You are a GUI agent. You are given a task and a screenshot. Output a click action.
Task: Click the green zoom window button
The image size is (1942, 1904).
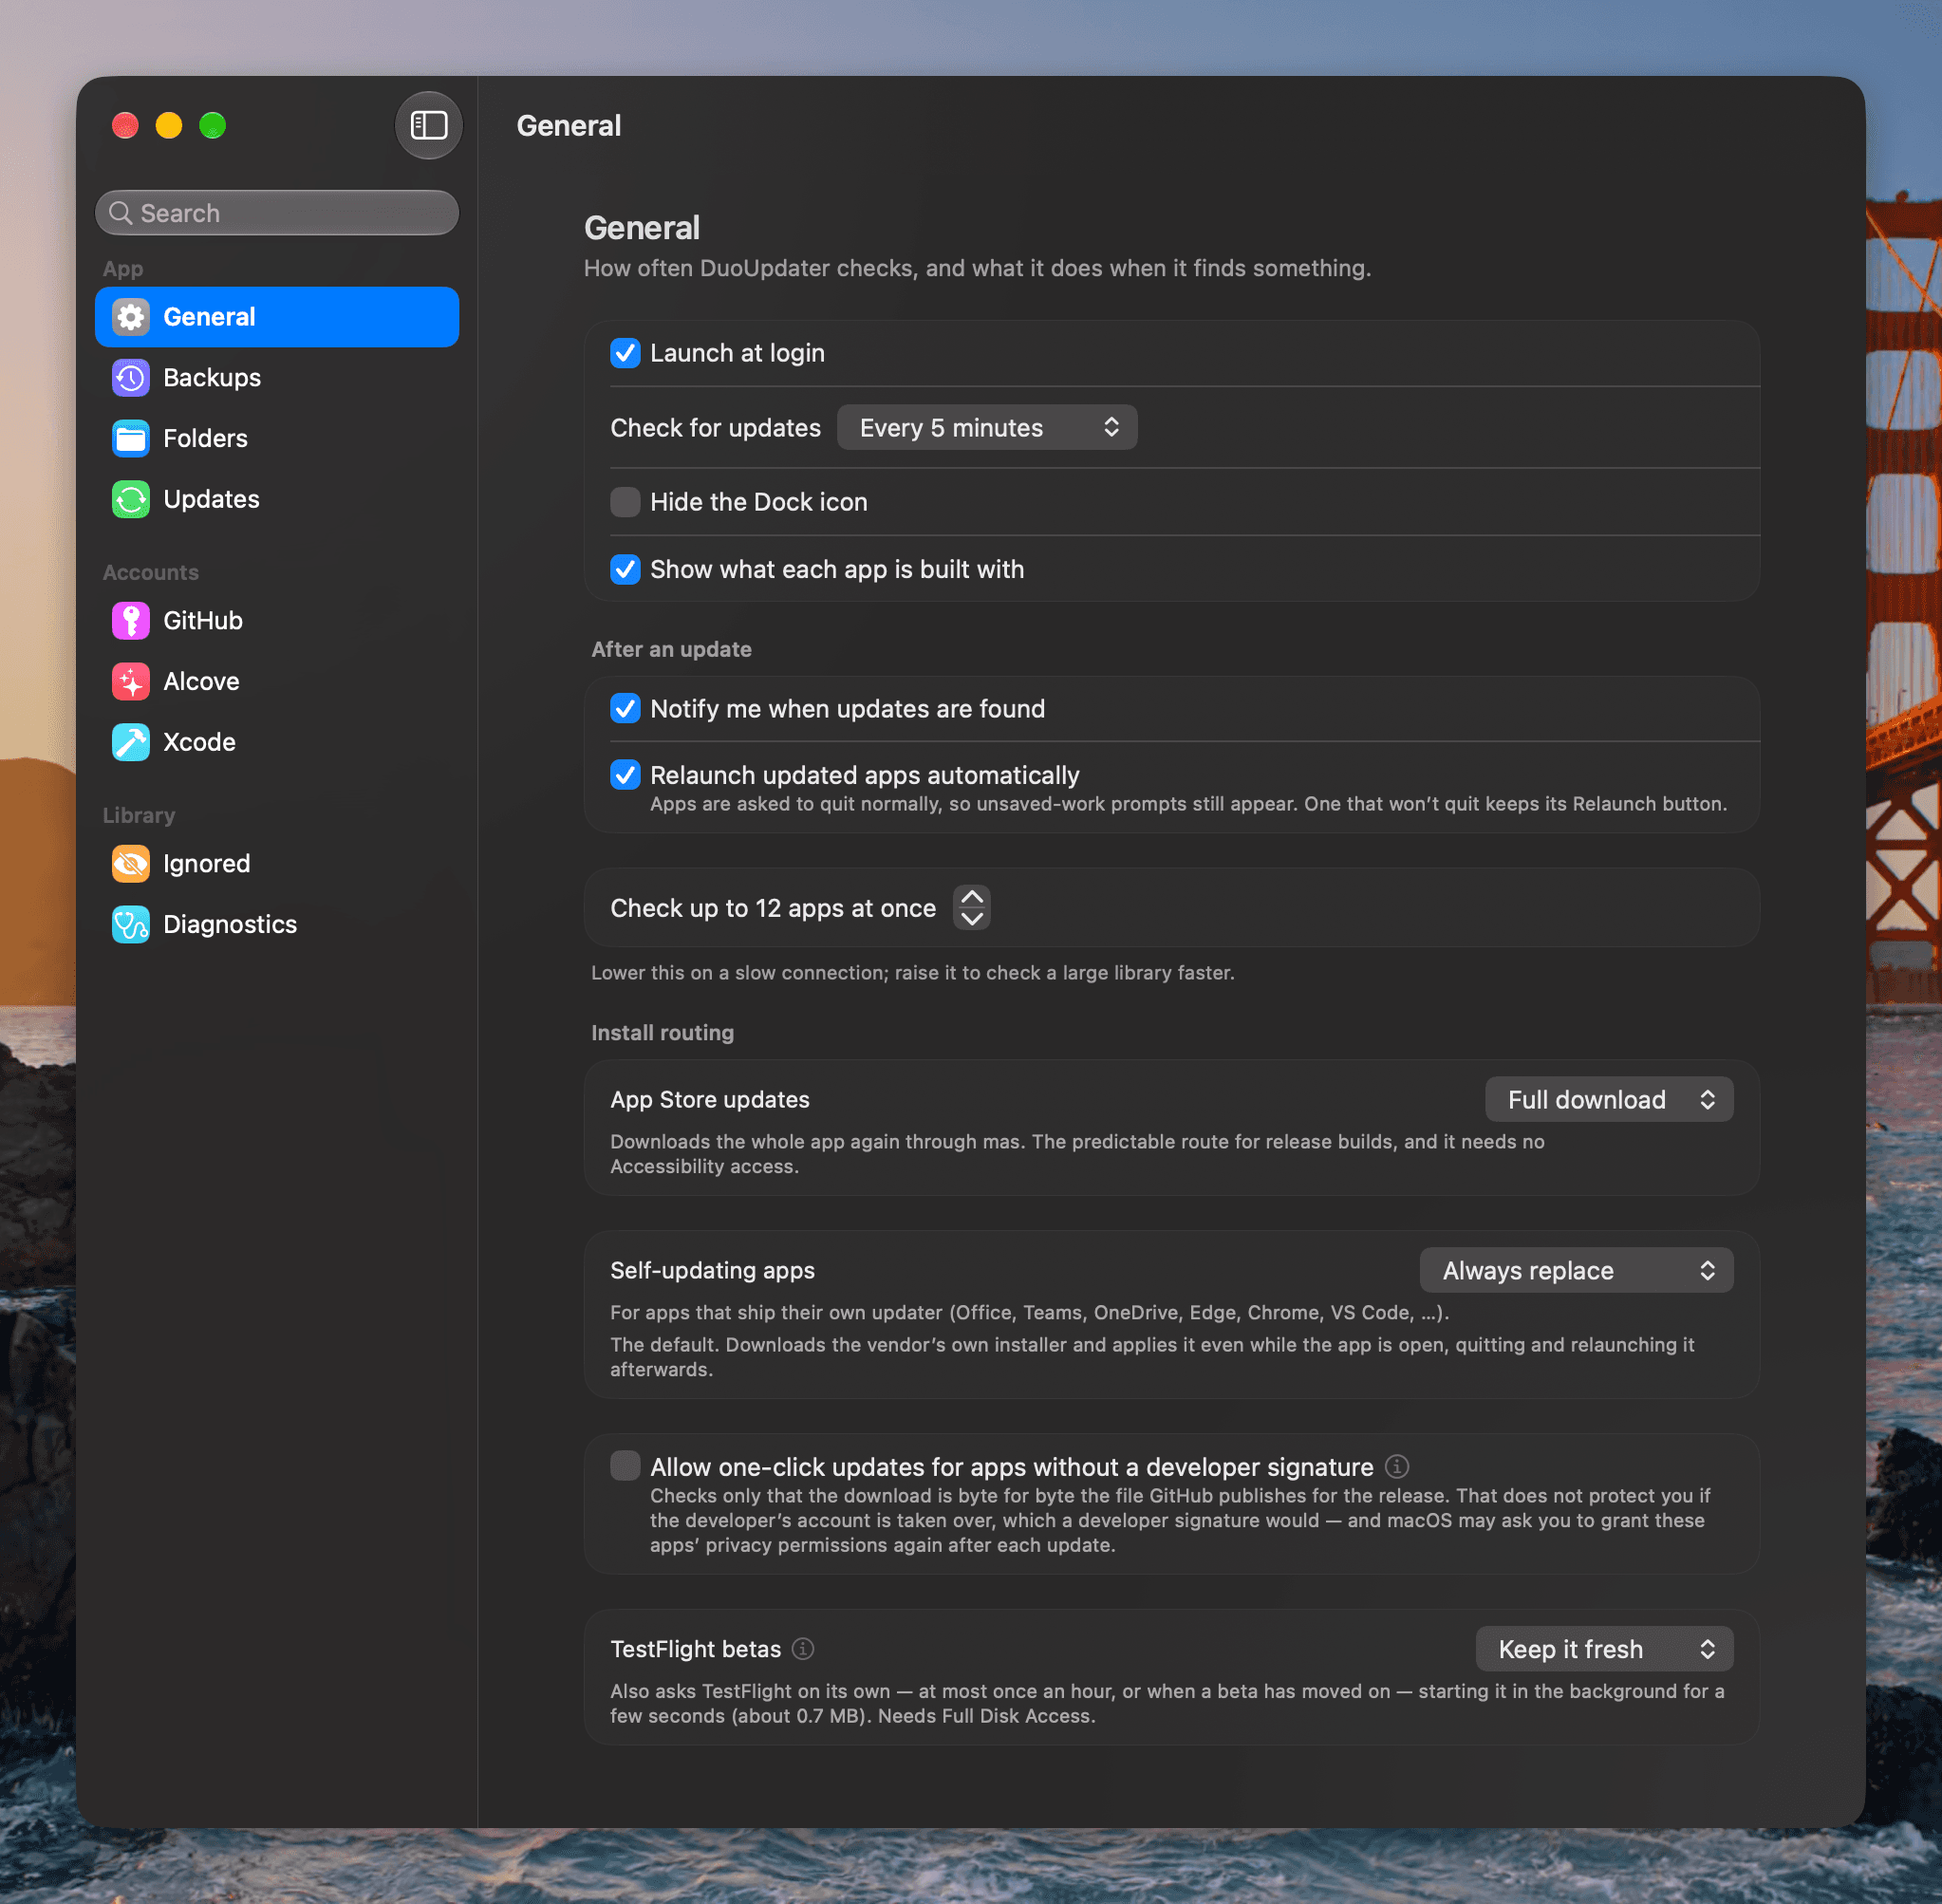point(213,125)
